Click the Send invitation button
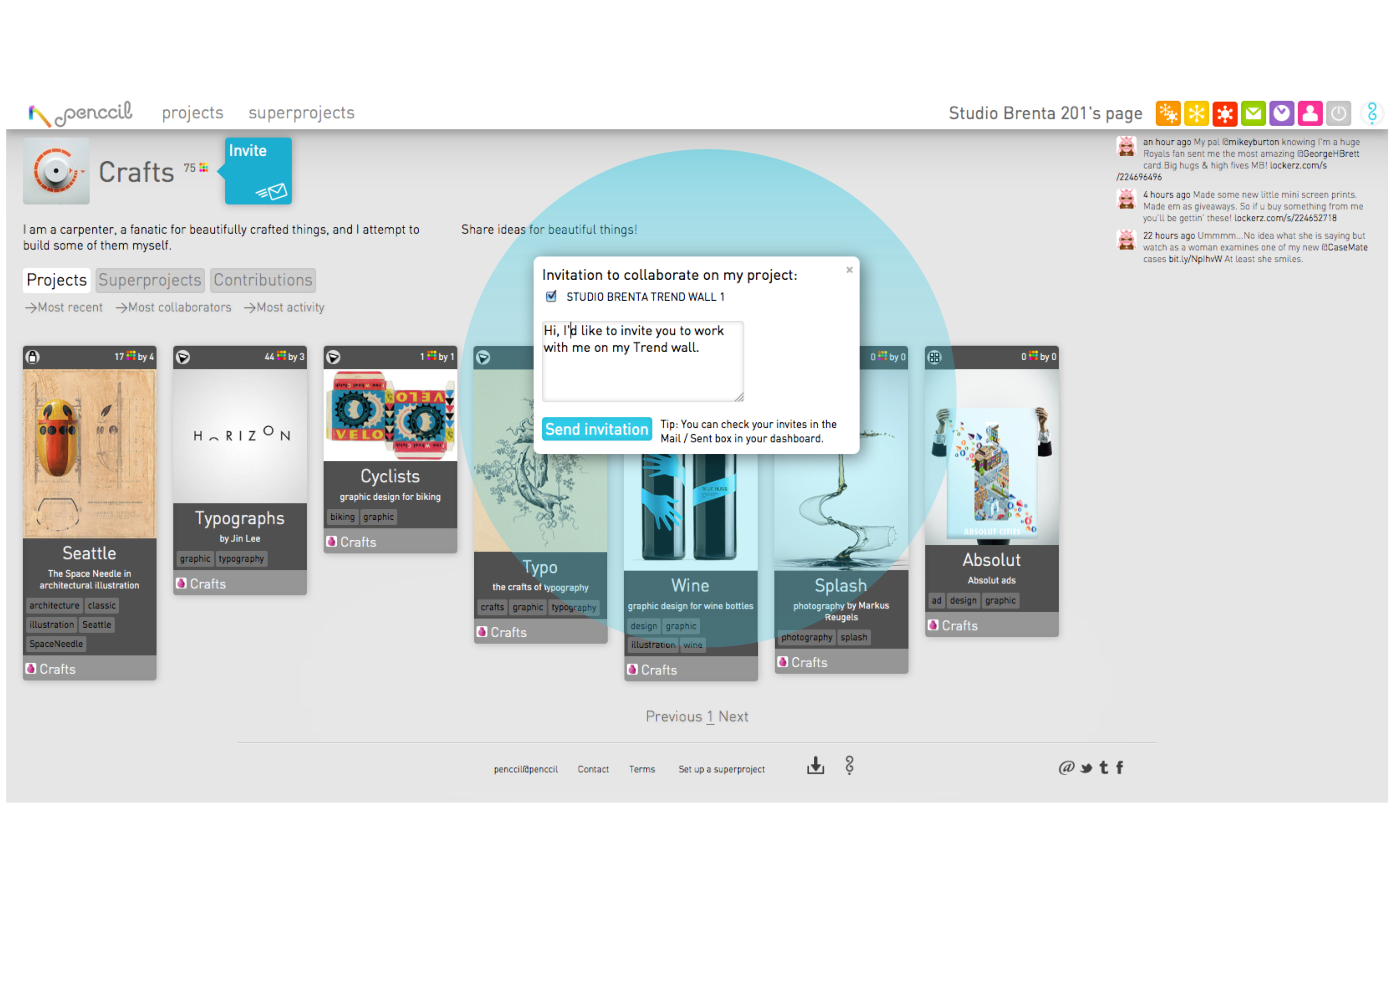1399x984 pixels. [x=597, y=429]
